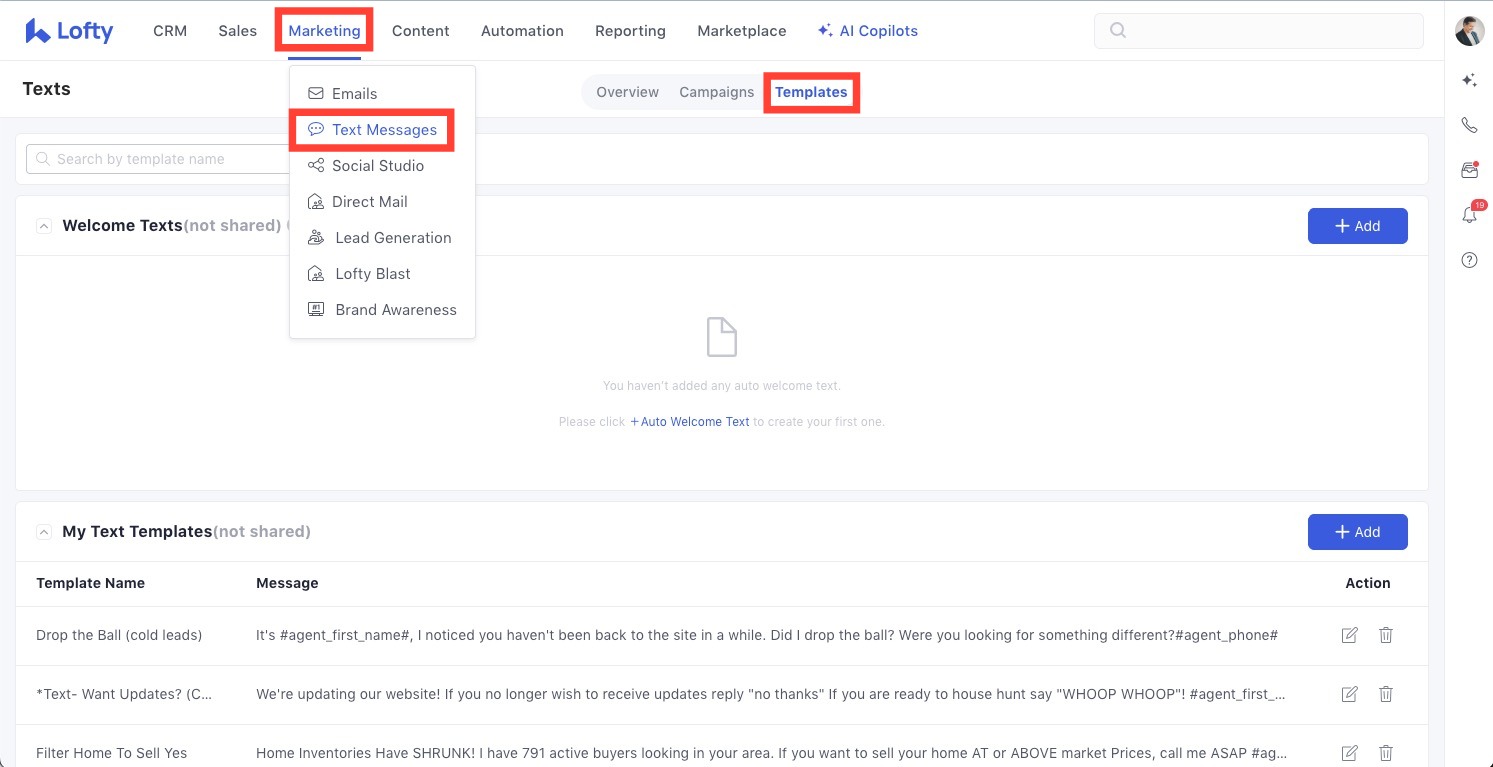Viewport: 1493px width, 767px height.
Task: Open the Marketing dropdown menu
Action: click(x=324, y=31)
